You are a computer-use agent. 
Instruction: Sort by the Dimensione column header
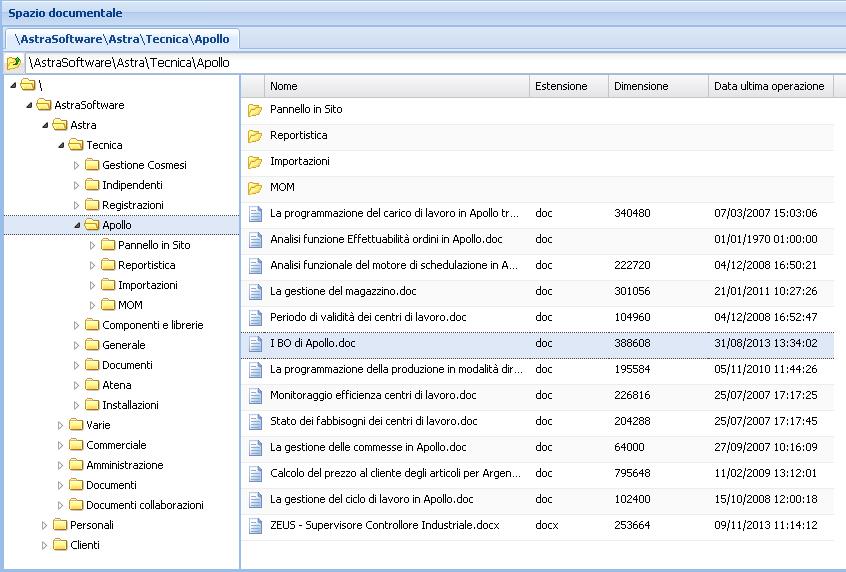pyautogui.click(x=658, y=86)
